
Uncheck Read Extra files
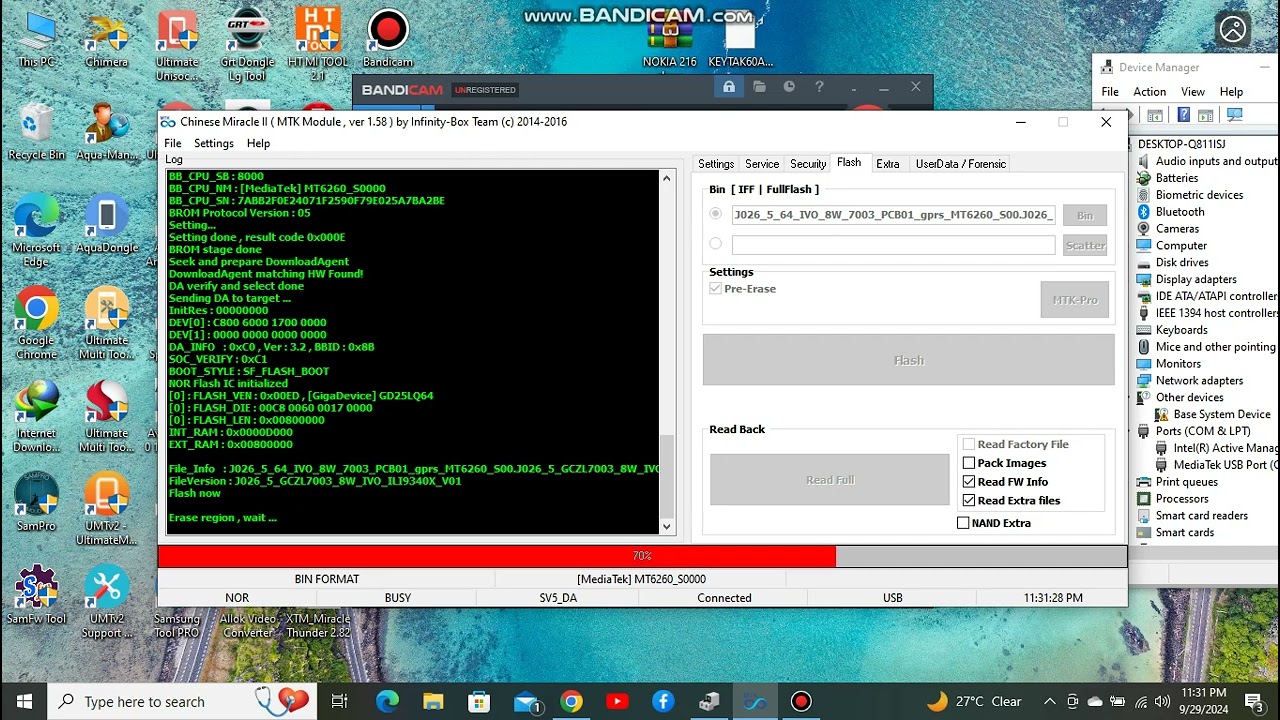point(968,500)
